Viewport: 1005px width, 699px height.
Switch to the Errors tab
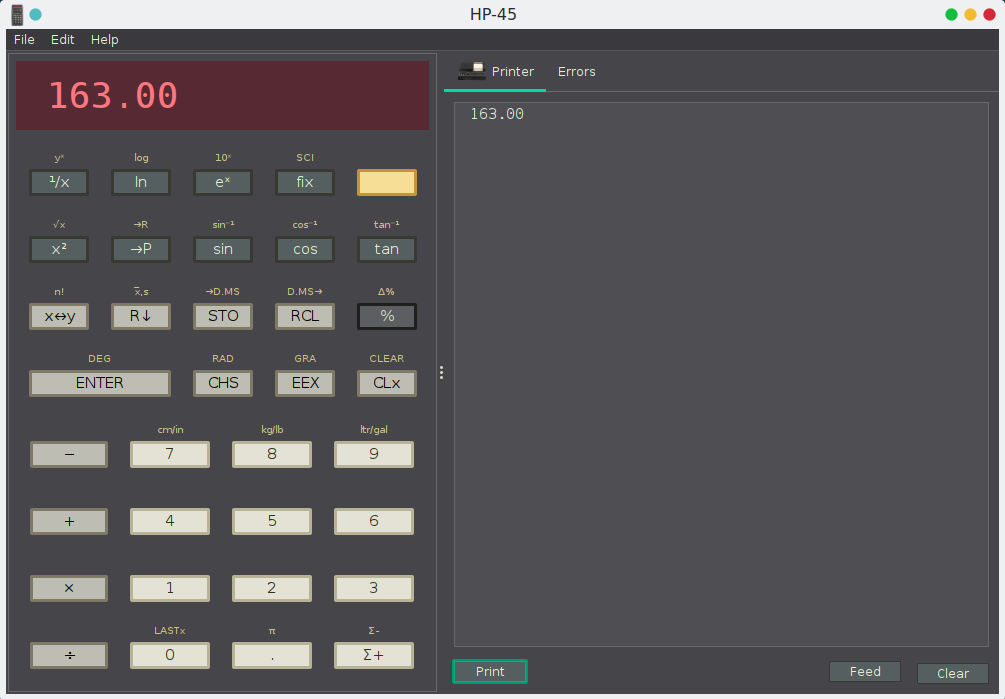(576, 72)
